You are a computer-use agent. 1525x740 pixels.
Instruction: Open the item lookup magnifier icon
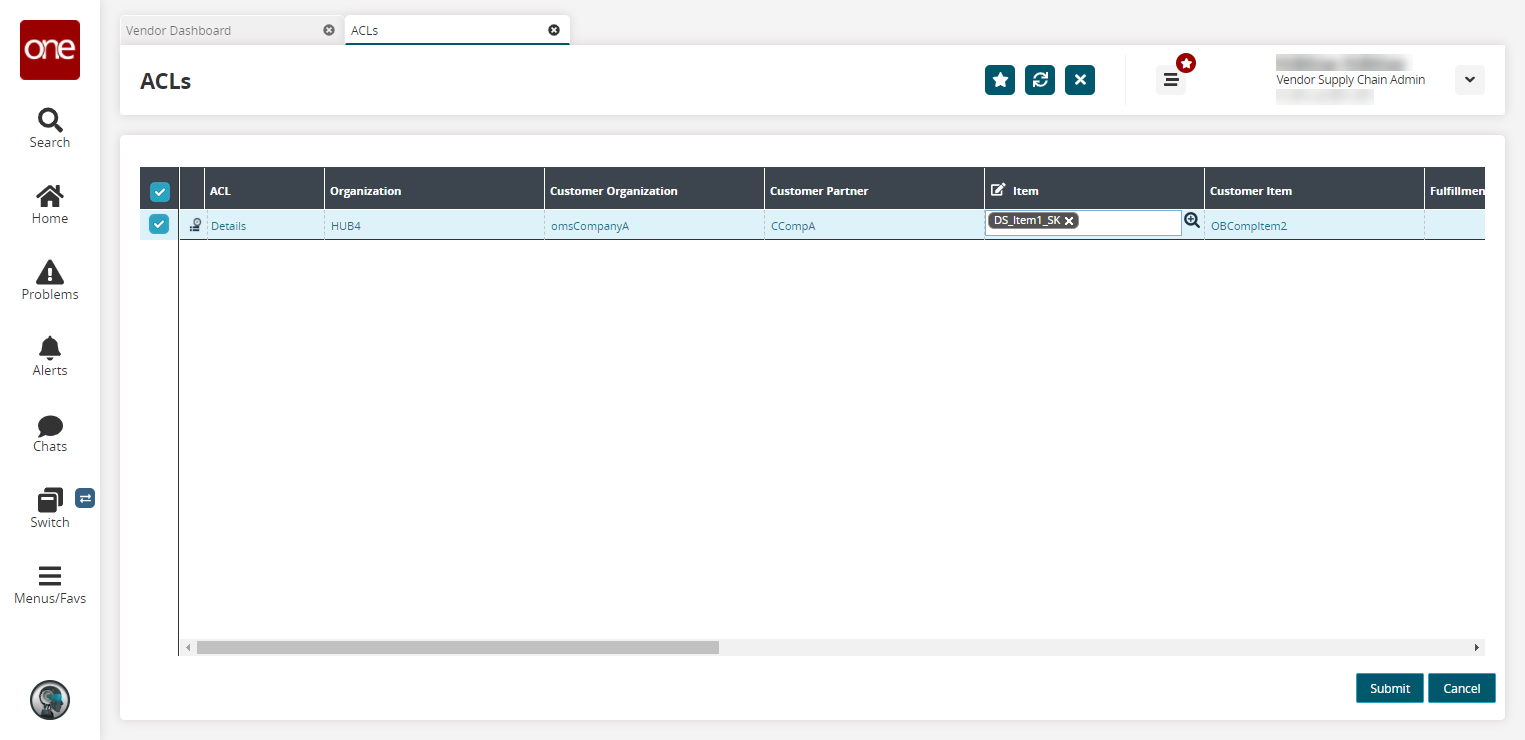[x=1192, y=221]
